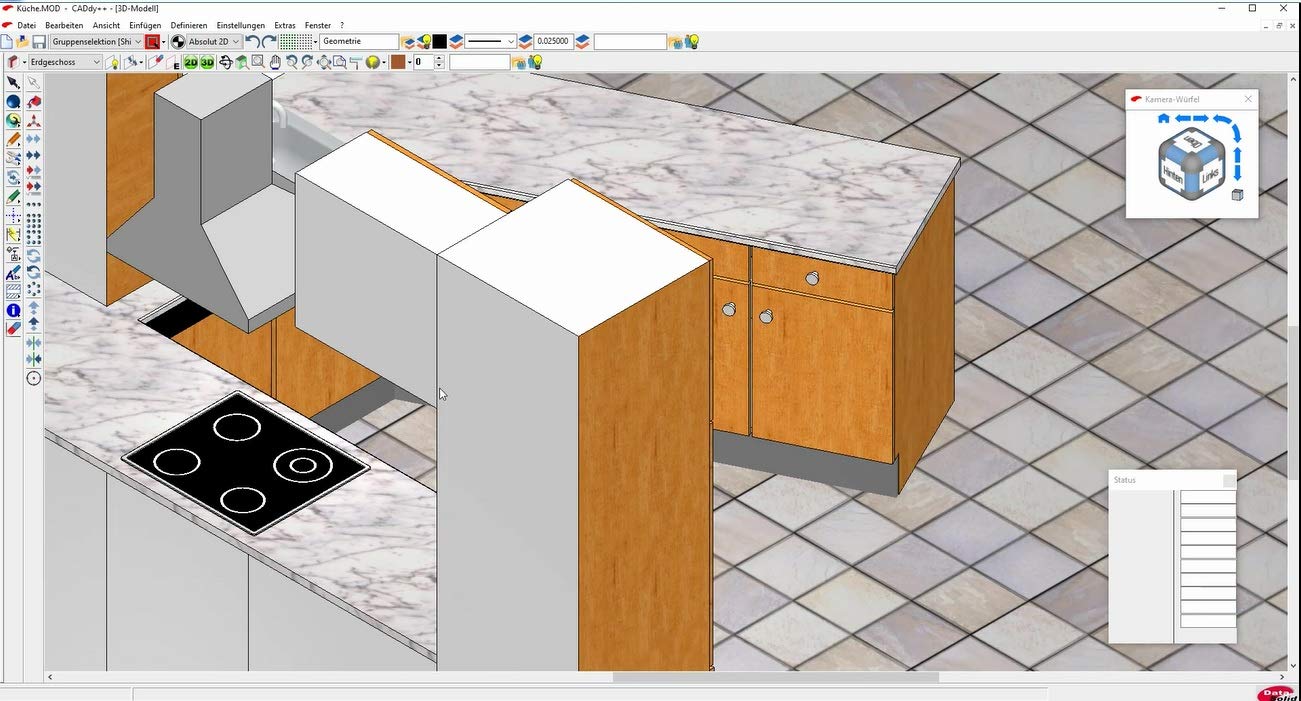
Task: Open the Gruppenselektion dropdown
Action: (97, 42)
